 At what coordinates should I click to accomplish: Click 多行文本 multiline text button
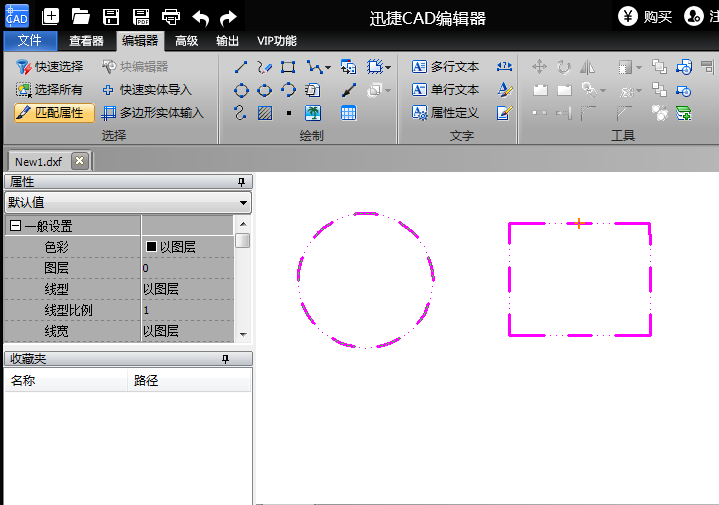coord(445,67)
